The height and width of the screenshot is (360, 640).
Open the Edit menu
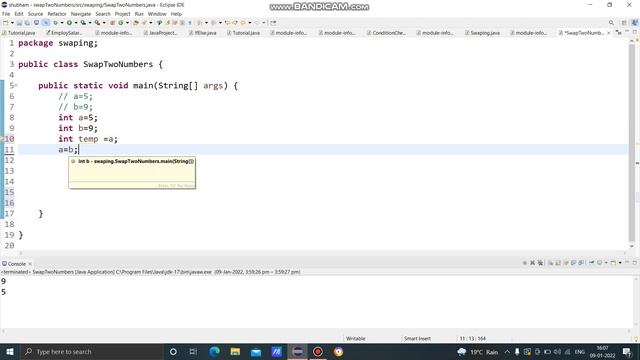19,14
